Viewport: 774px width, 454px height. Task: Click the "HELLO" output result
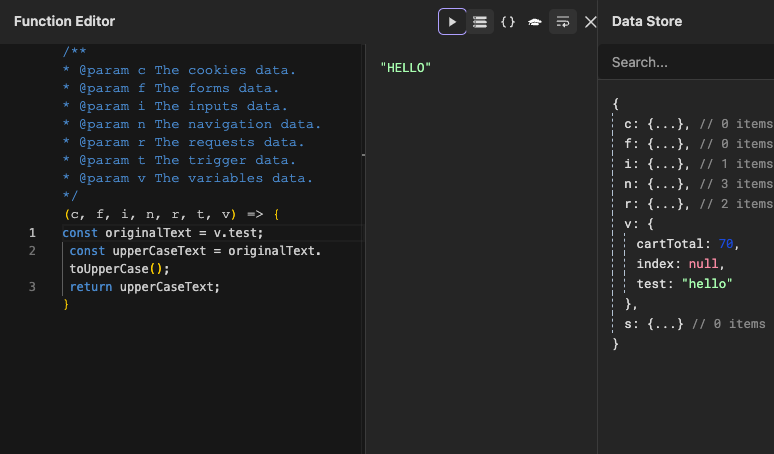[x=406, y=68]
